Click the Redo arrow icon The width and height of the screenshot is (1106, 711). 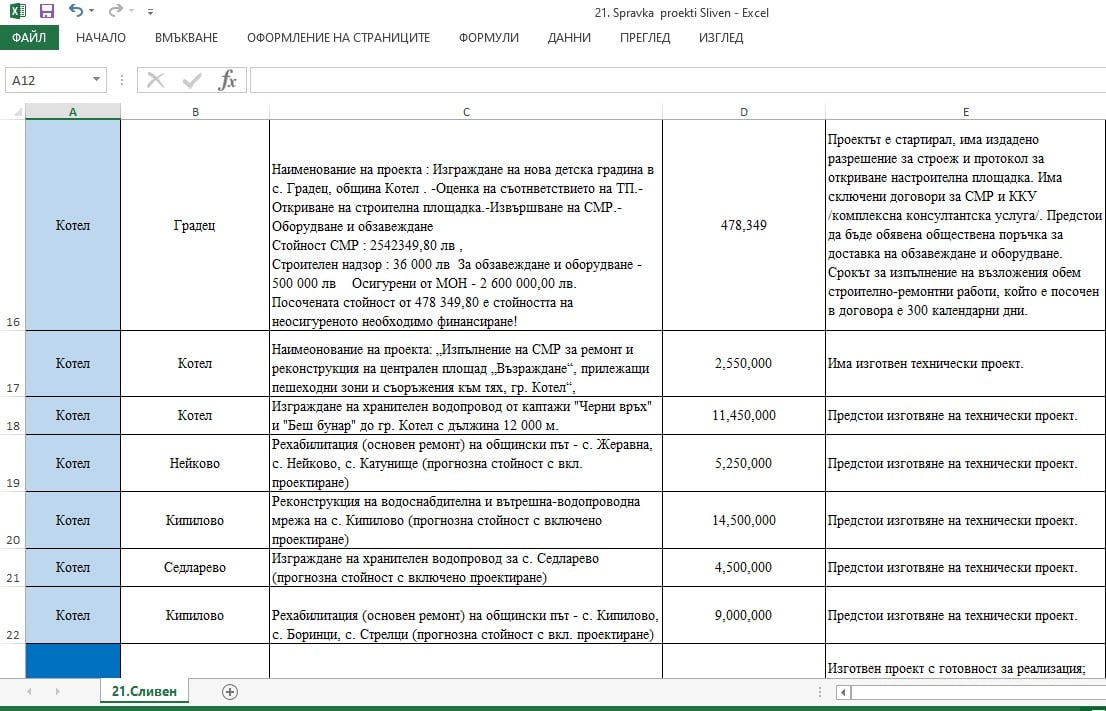tap(115, 12)
